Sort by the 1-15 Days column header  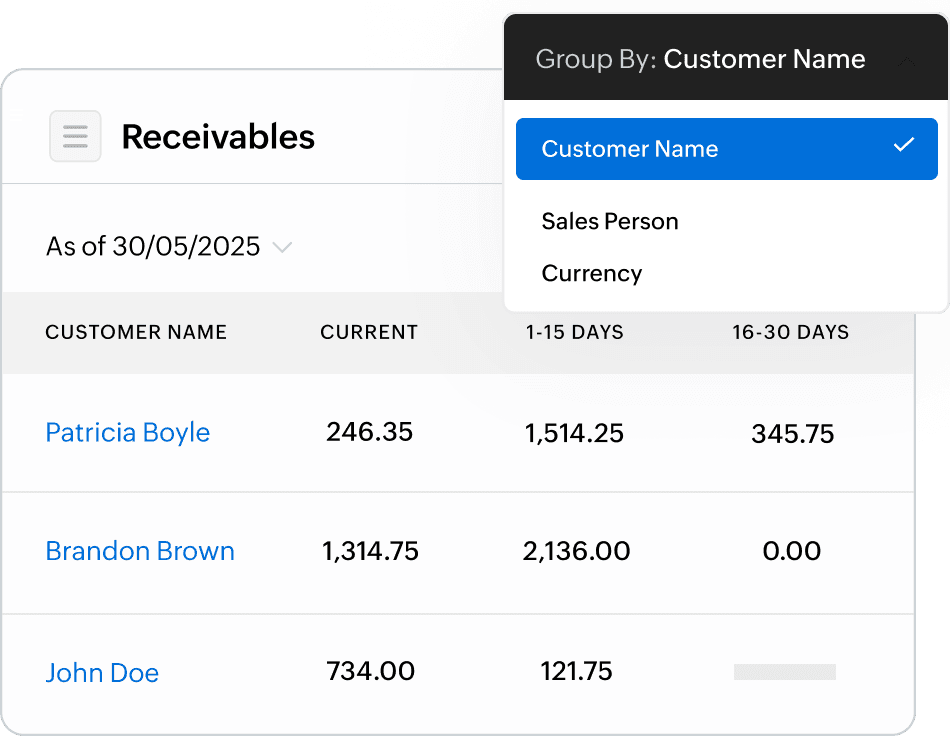[x=575, y=333]
